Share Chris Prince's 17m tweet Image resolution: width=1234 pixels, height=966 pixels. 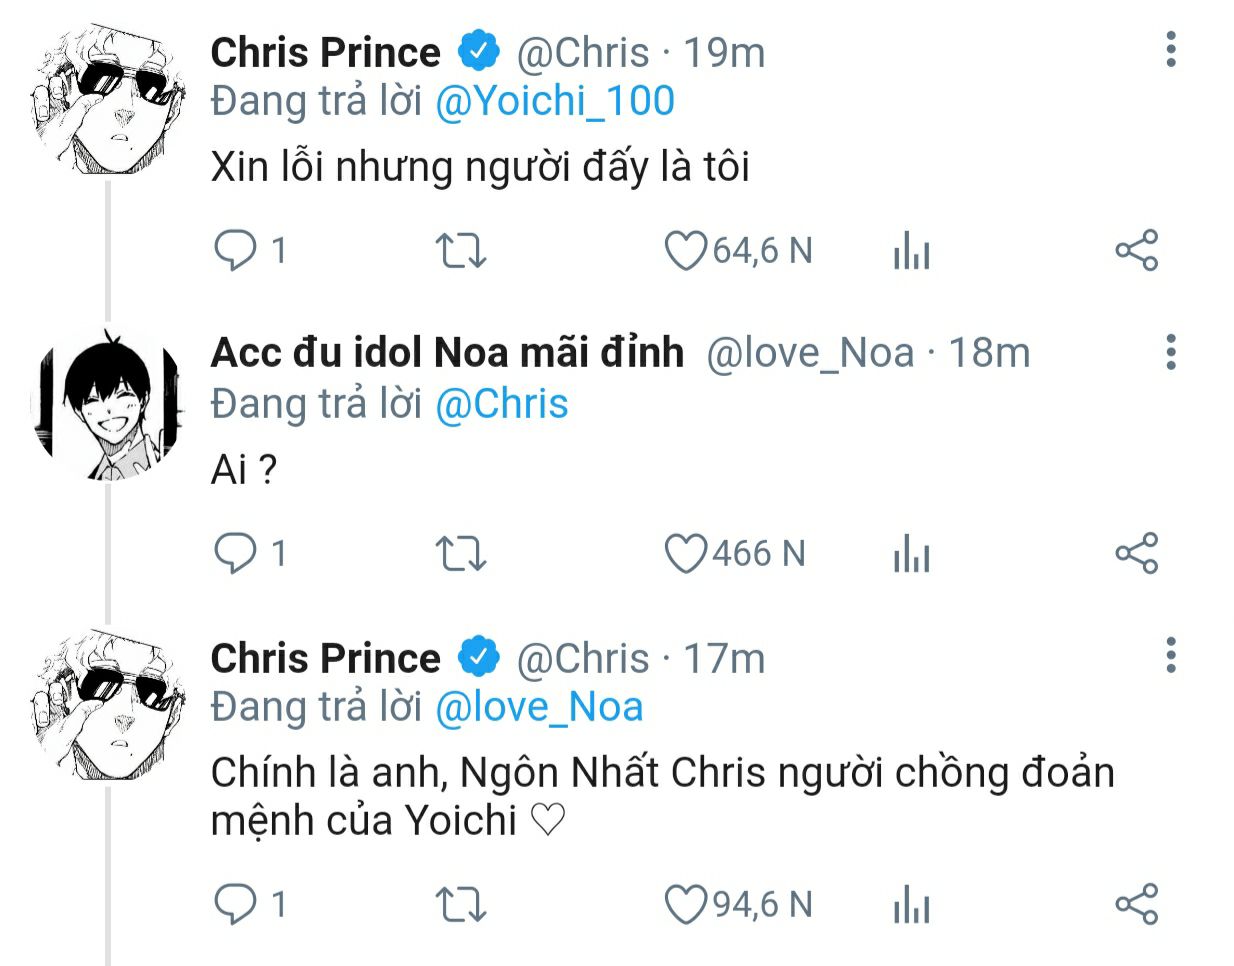[x=1136, y=904]
